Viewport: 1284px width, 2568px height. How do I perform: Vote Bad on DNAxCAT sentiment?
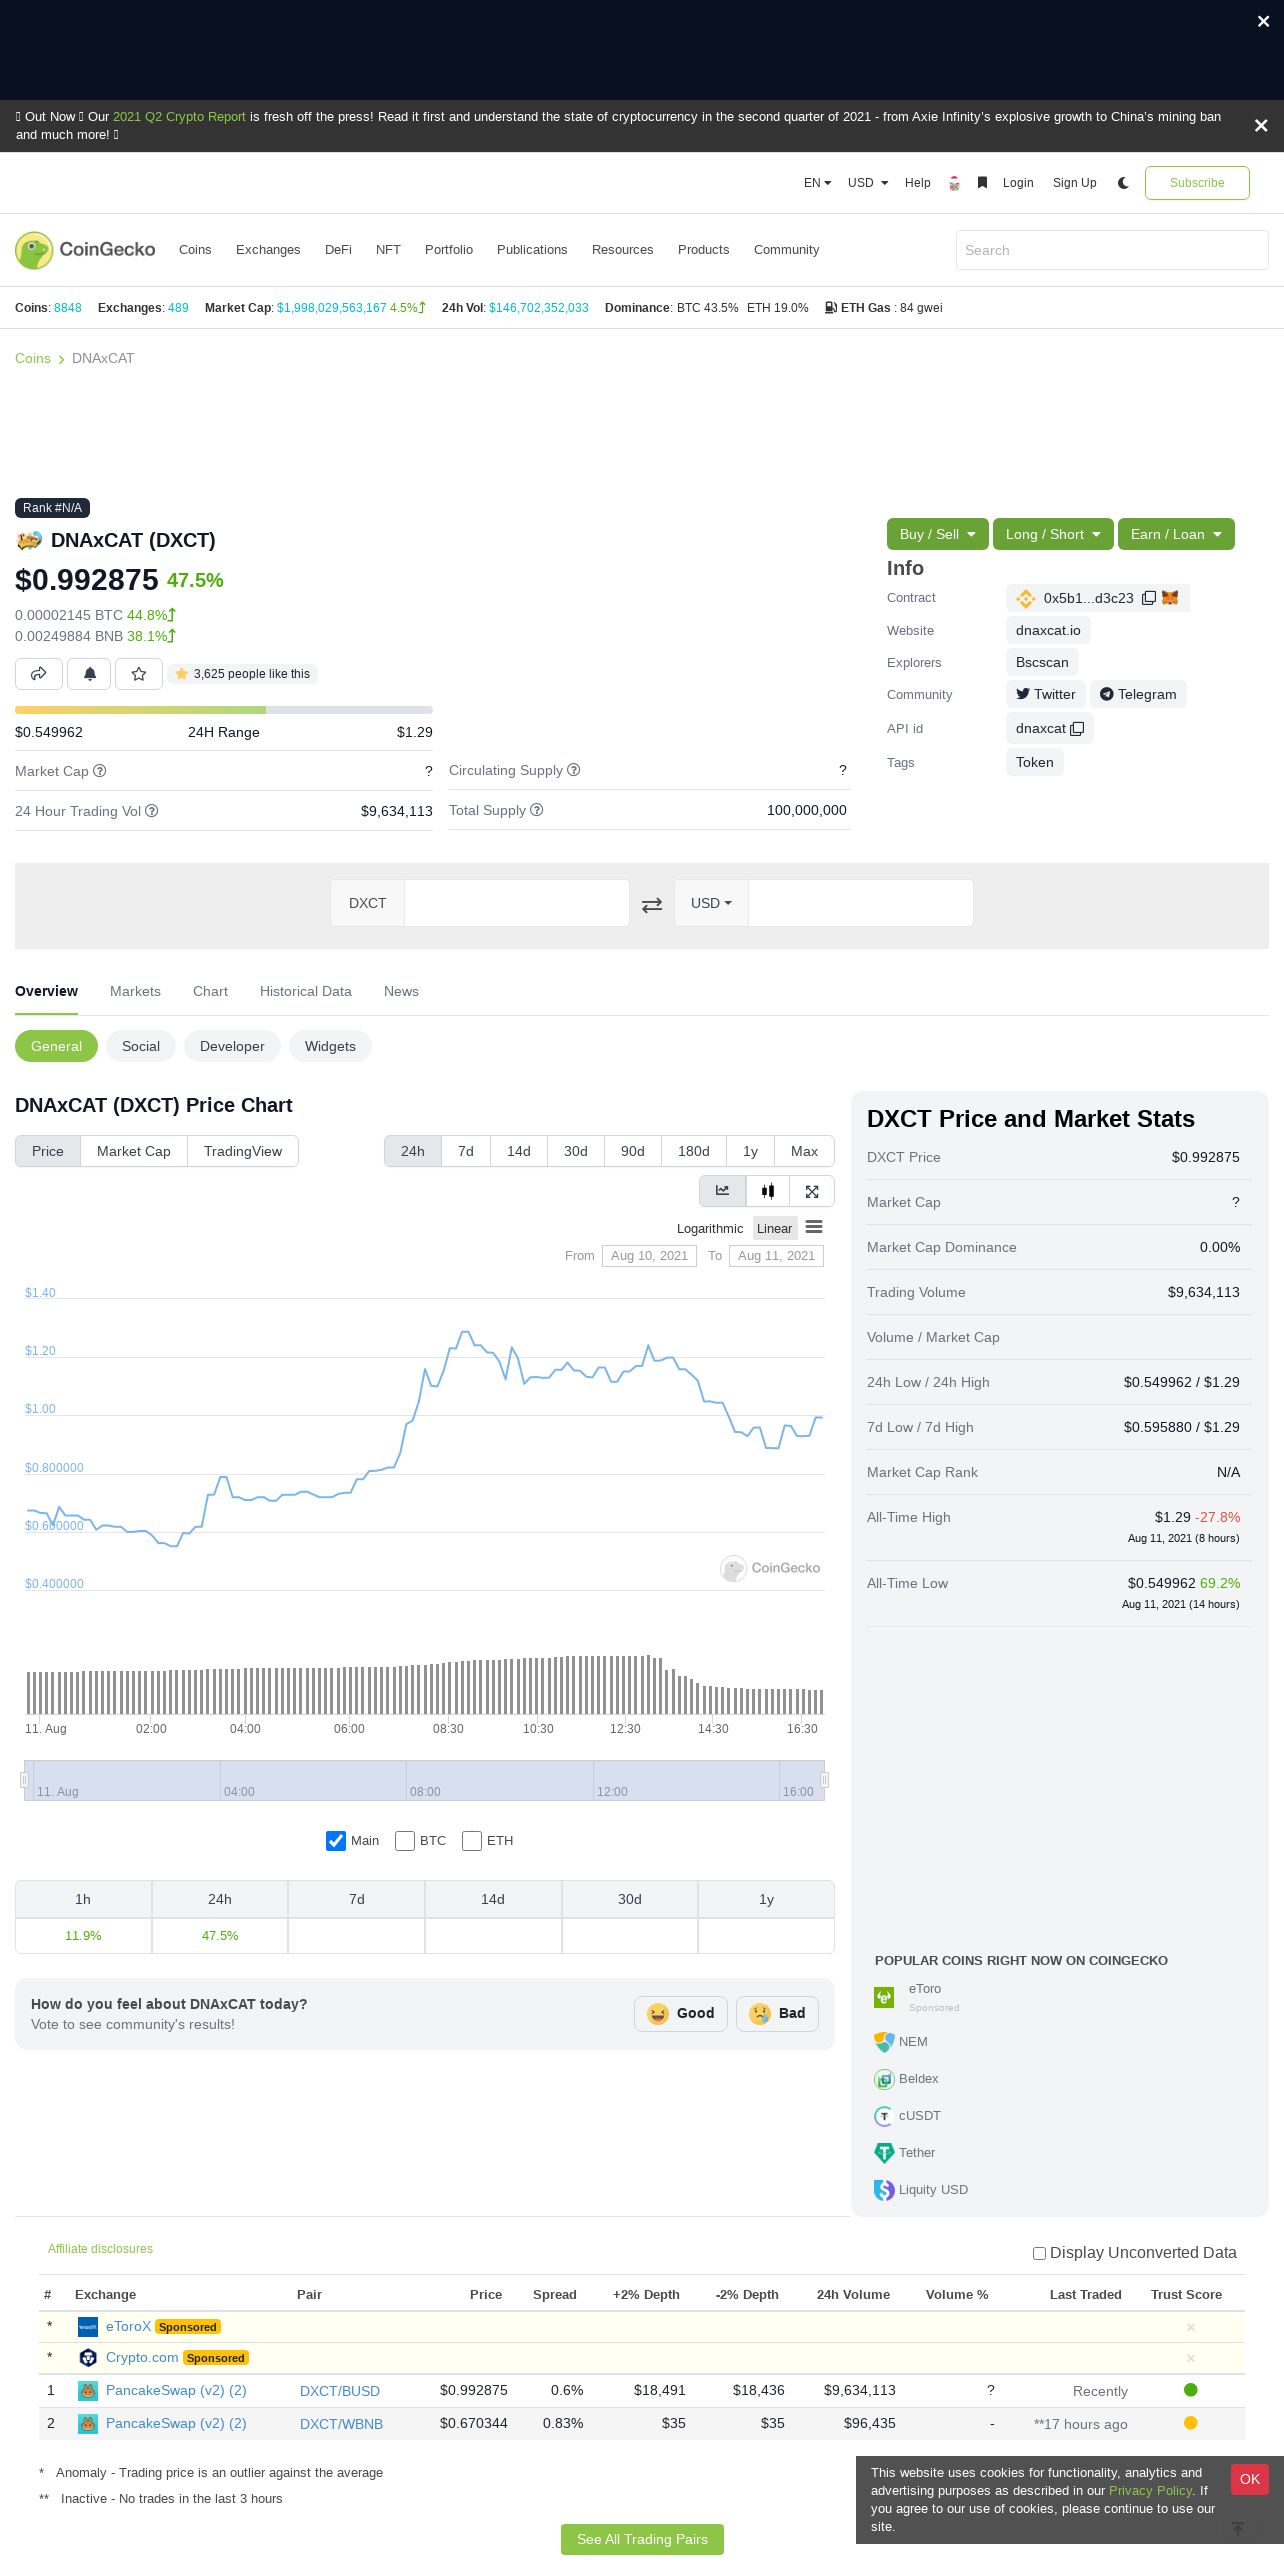coord(777,2014)
